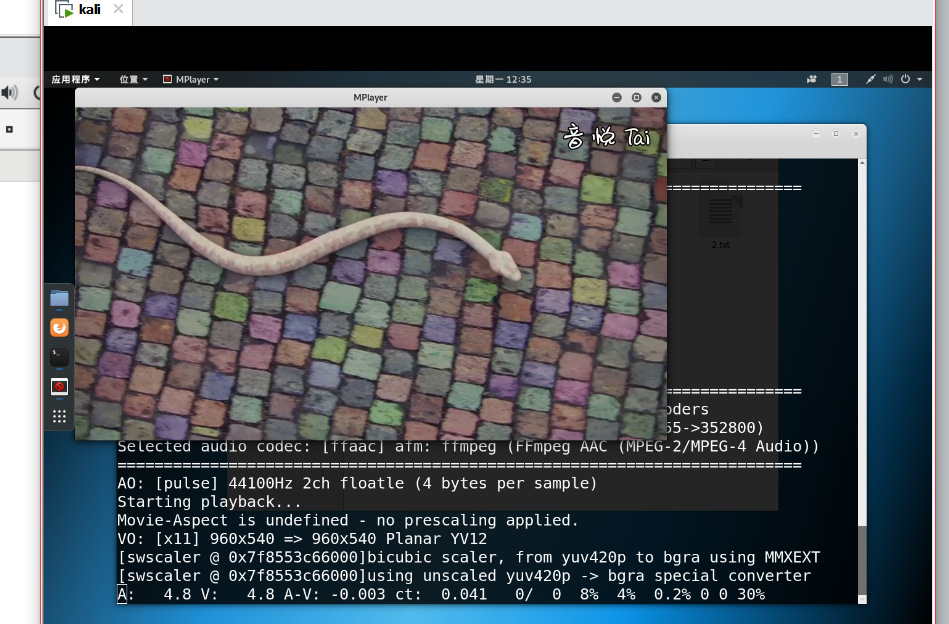Viewport: 949px width, 624px height.
Task: Maximize the MPlayer window
Action: point(636,97)
